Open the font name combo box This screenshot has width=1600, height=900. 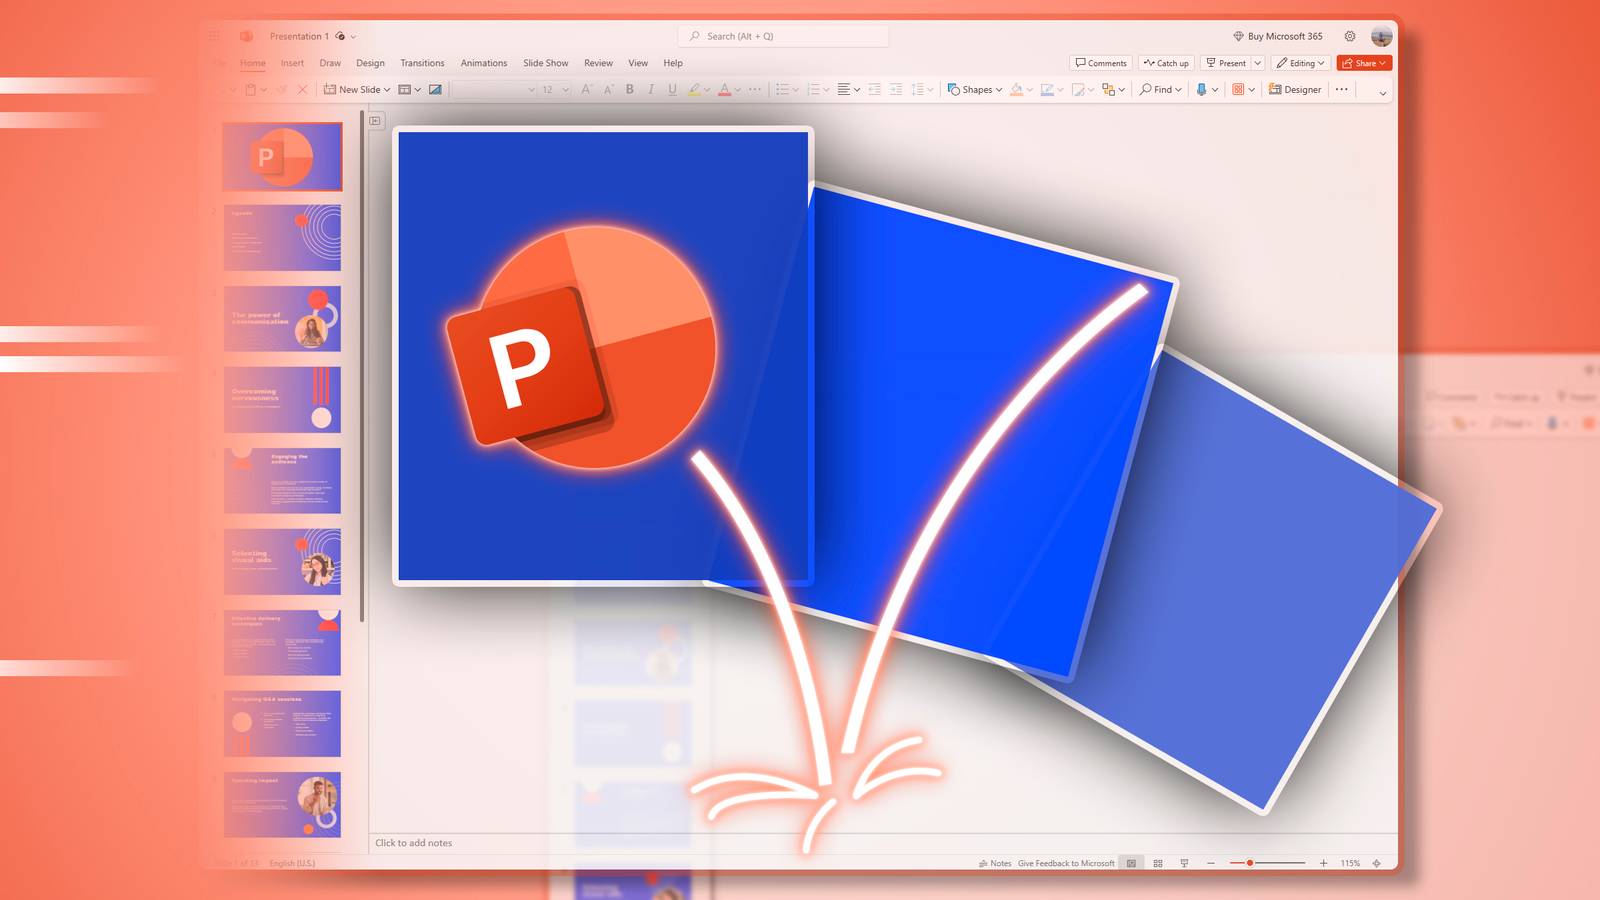coord(494,89)
